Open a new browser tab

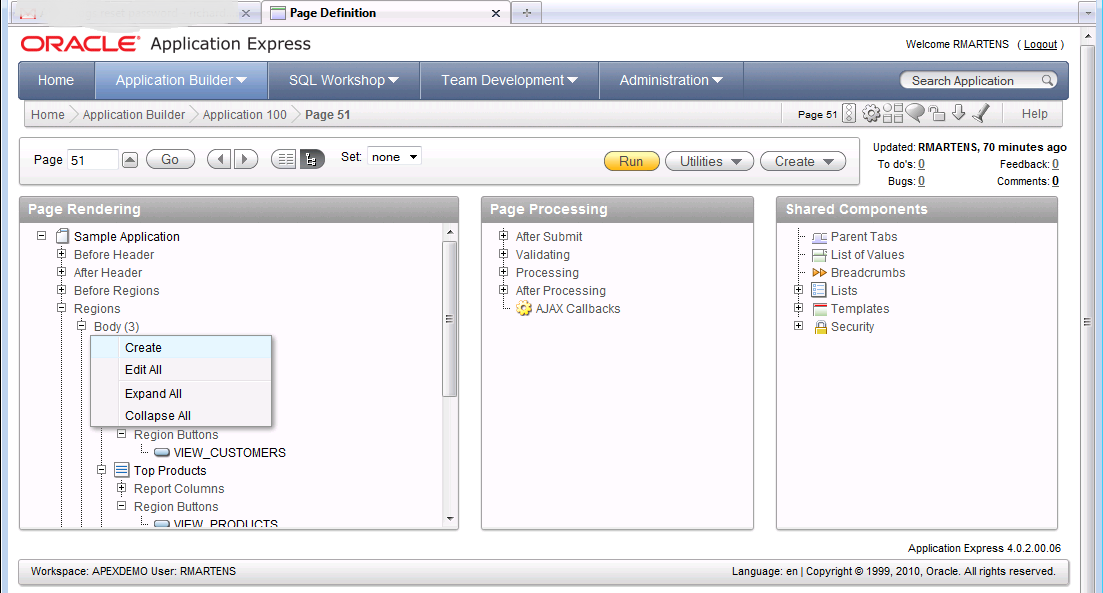[x=527, y=13]
